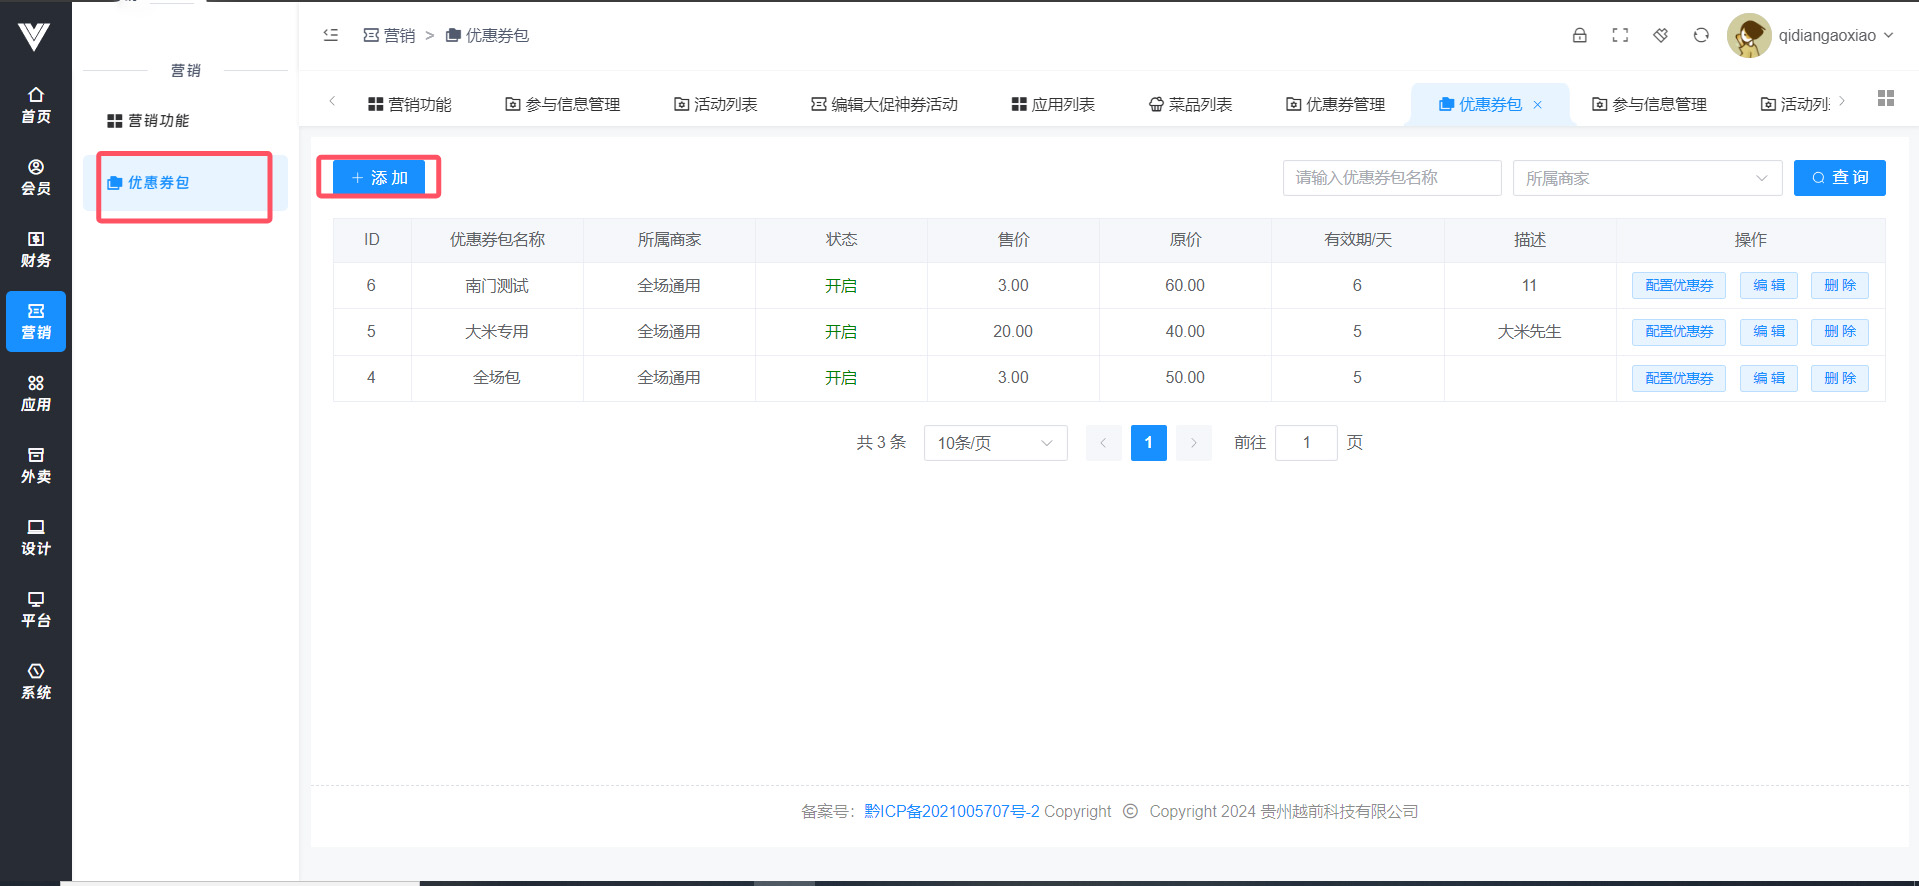Go to 首页 in sidebar

click(36, 105)
